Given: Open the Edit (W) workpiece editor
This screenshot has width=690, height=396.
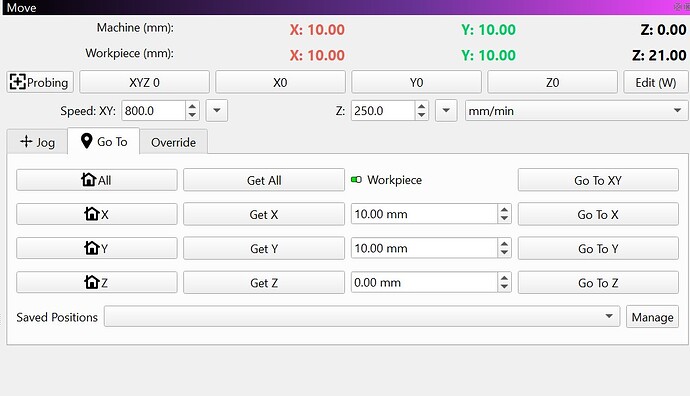Looking at the screenshot, I should coord(656,82).
